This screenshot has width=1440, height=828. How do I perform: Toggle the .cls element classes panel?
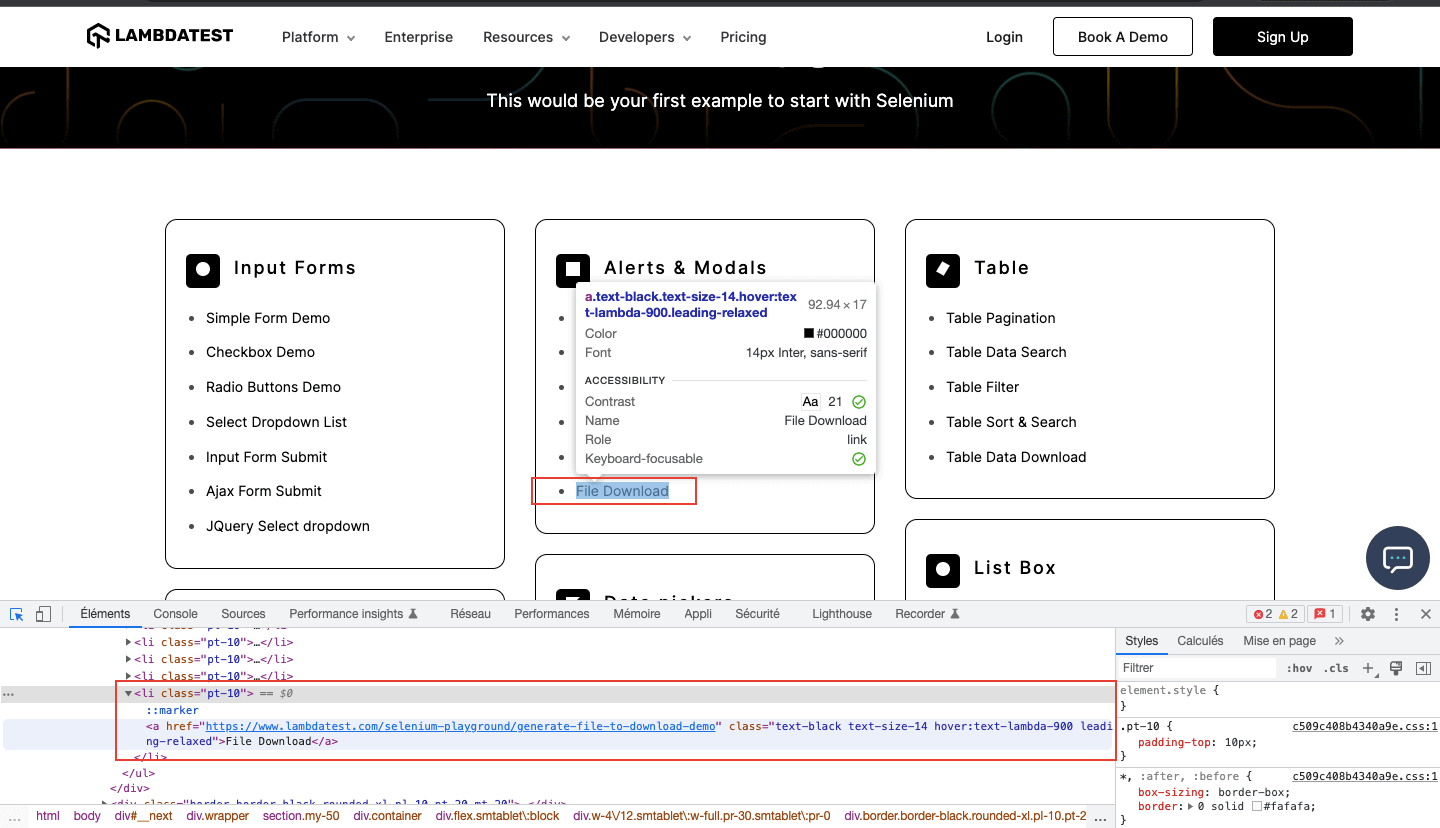click(1336, 668)
